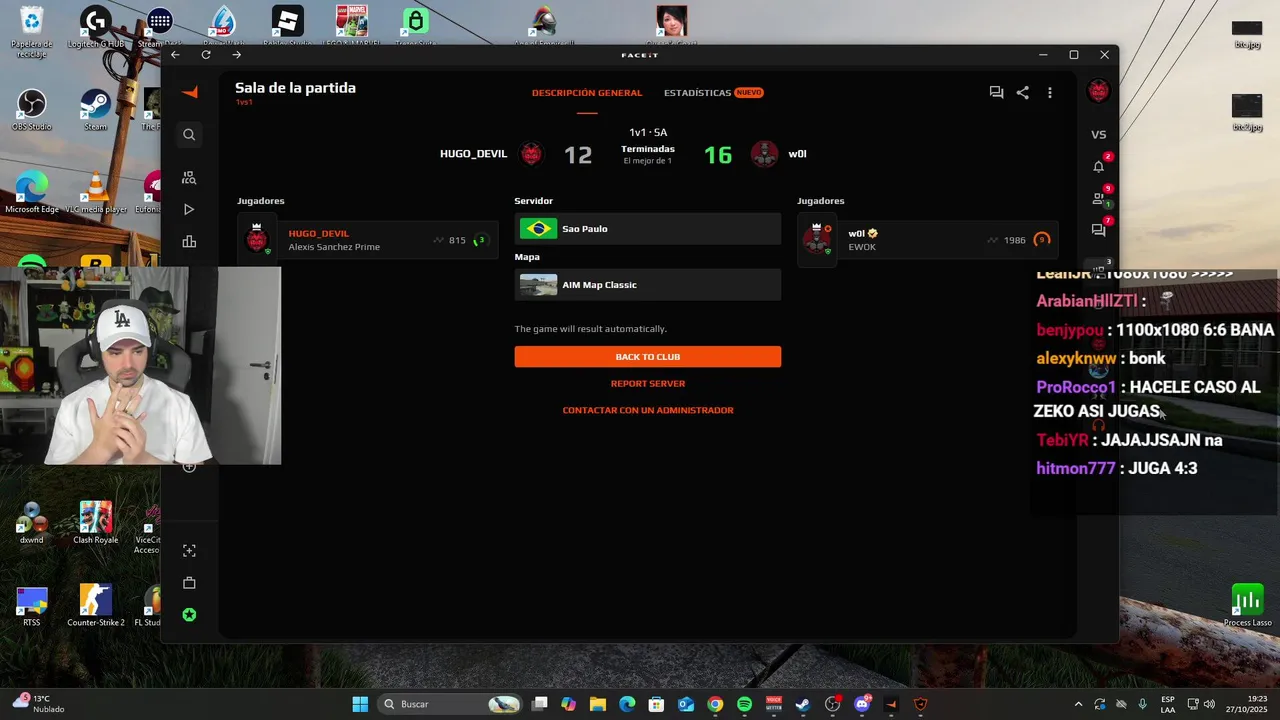Open Clash Royale desktop shortcut
Image resolution: width=1280 pixels, height=720 pixels.
96,523
